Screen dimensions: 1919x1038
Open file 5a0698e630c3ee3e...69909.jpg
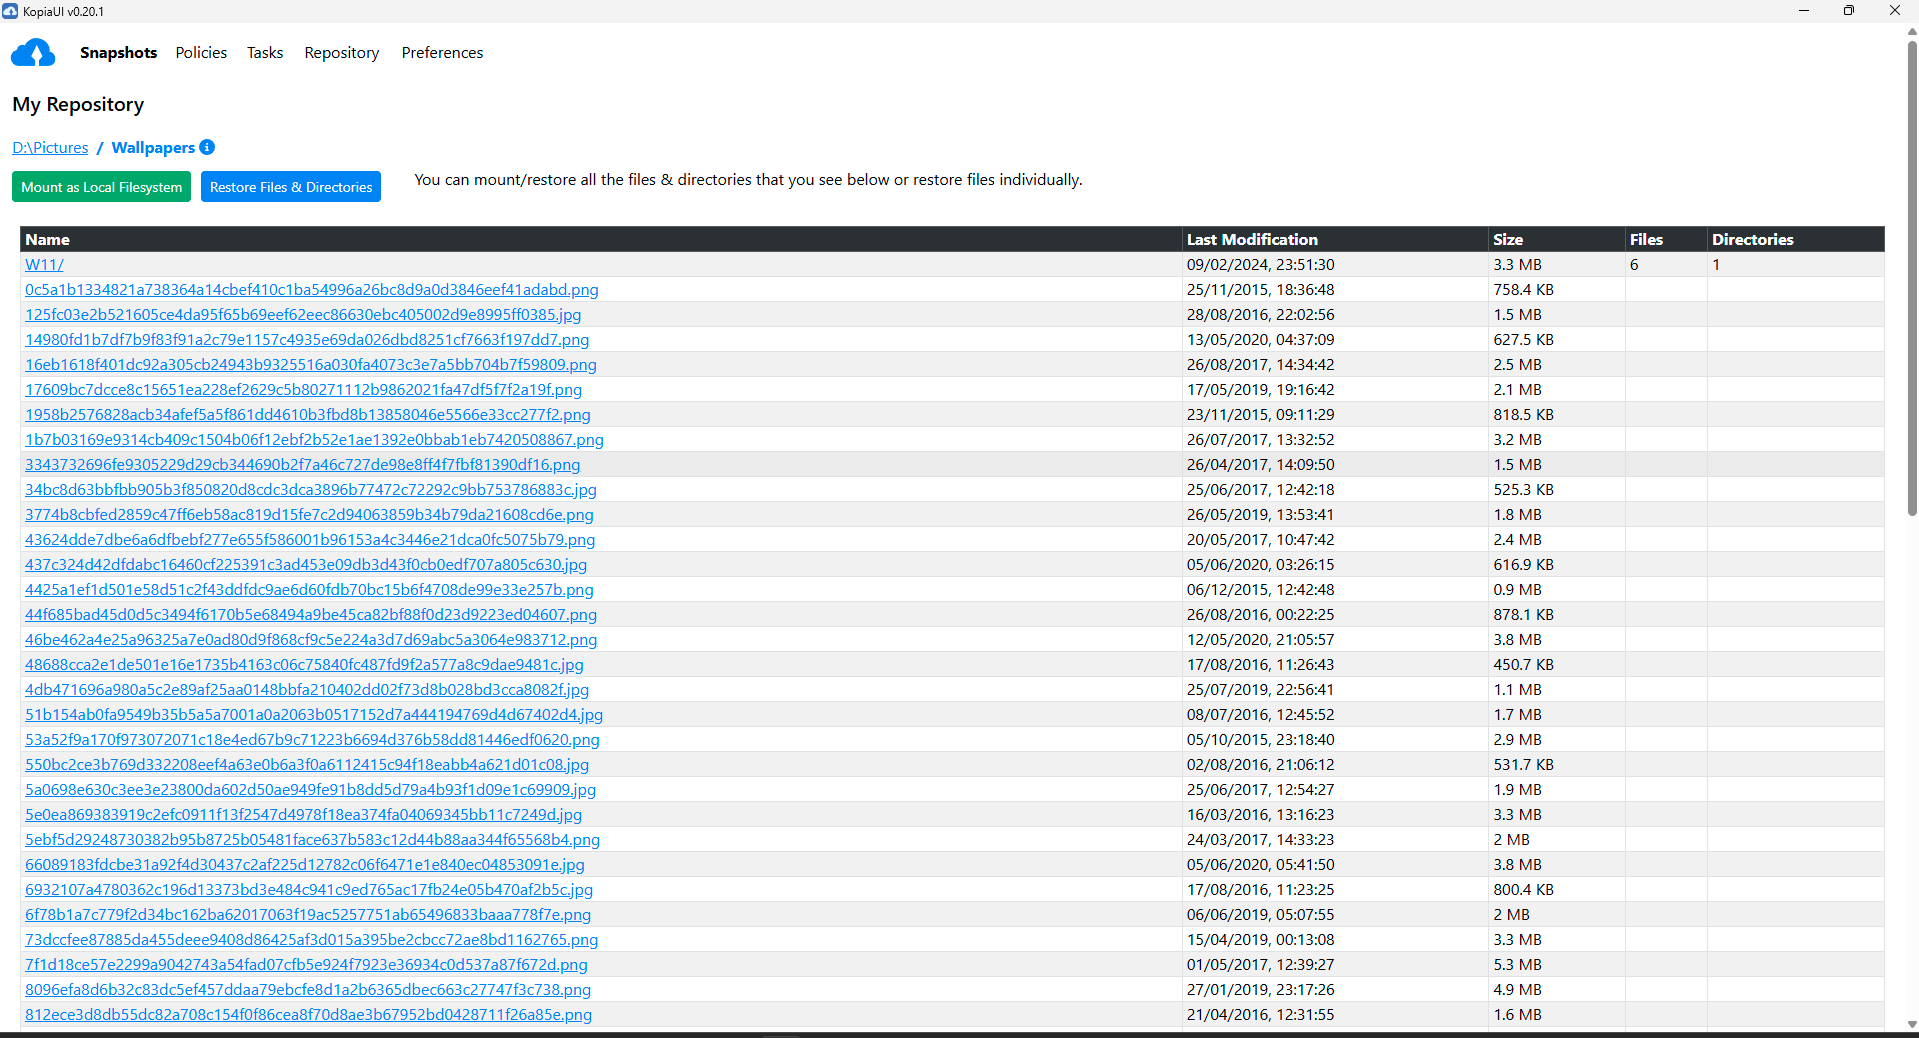tap(310, 790)
